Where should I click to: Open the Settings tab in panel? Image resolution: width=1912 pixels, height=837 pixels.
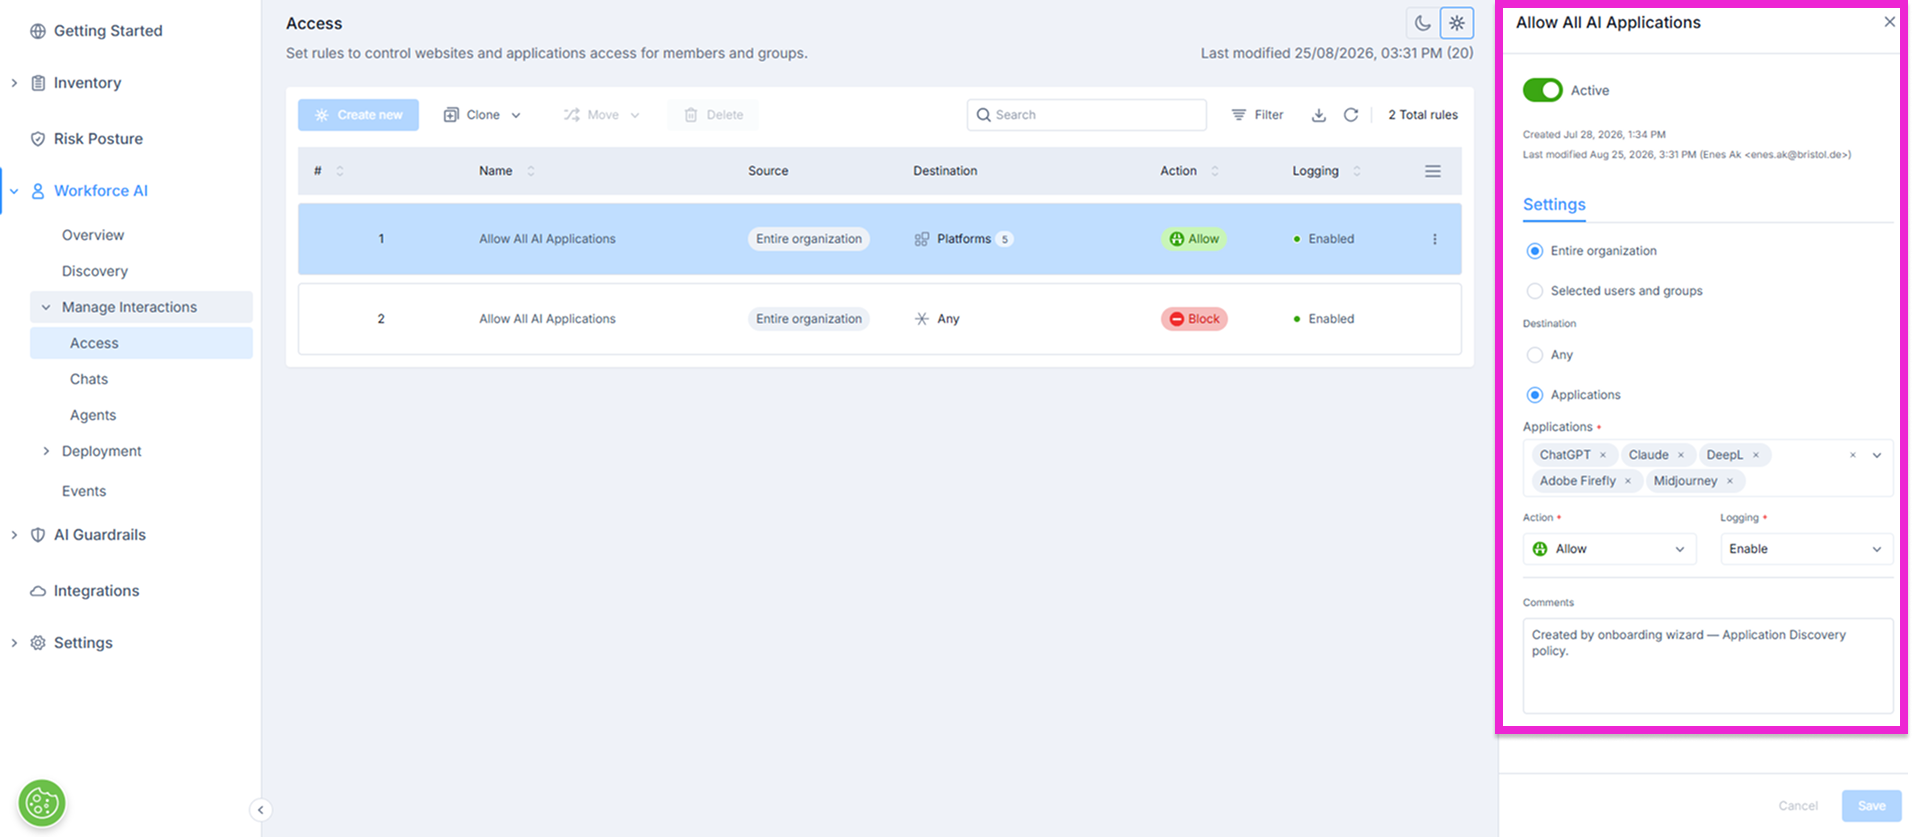(x=1554, y=205)
